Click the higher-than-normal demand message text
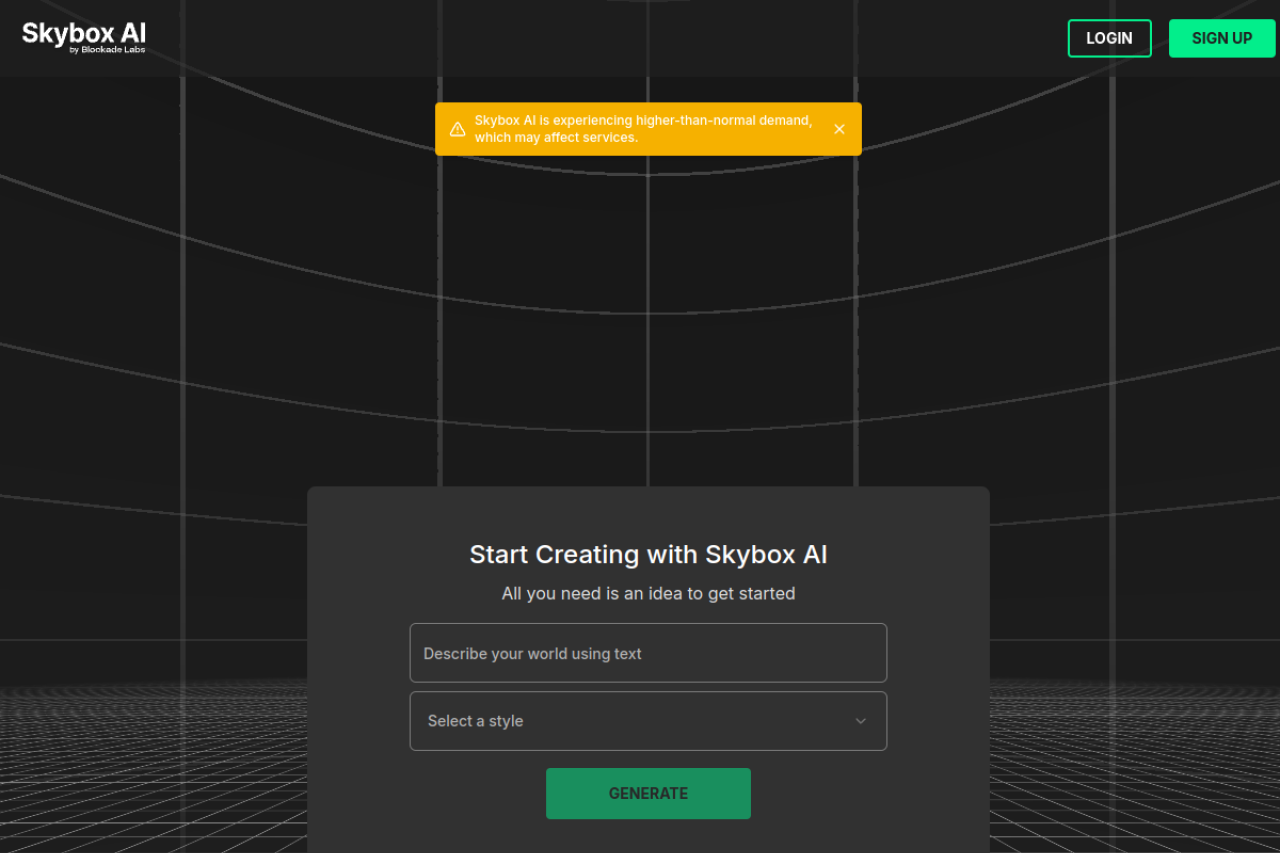 tap(643, 129)
